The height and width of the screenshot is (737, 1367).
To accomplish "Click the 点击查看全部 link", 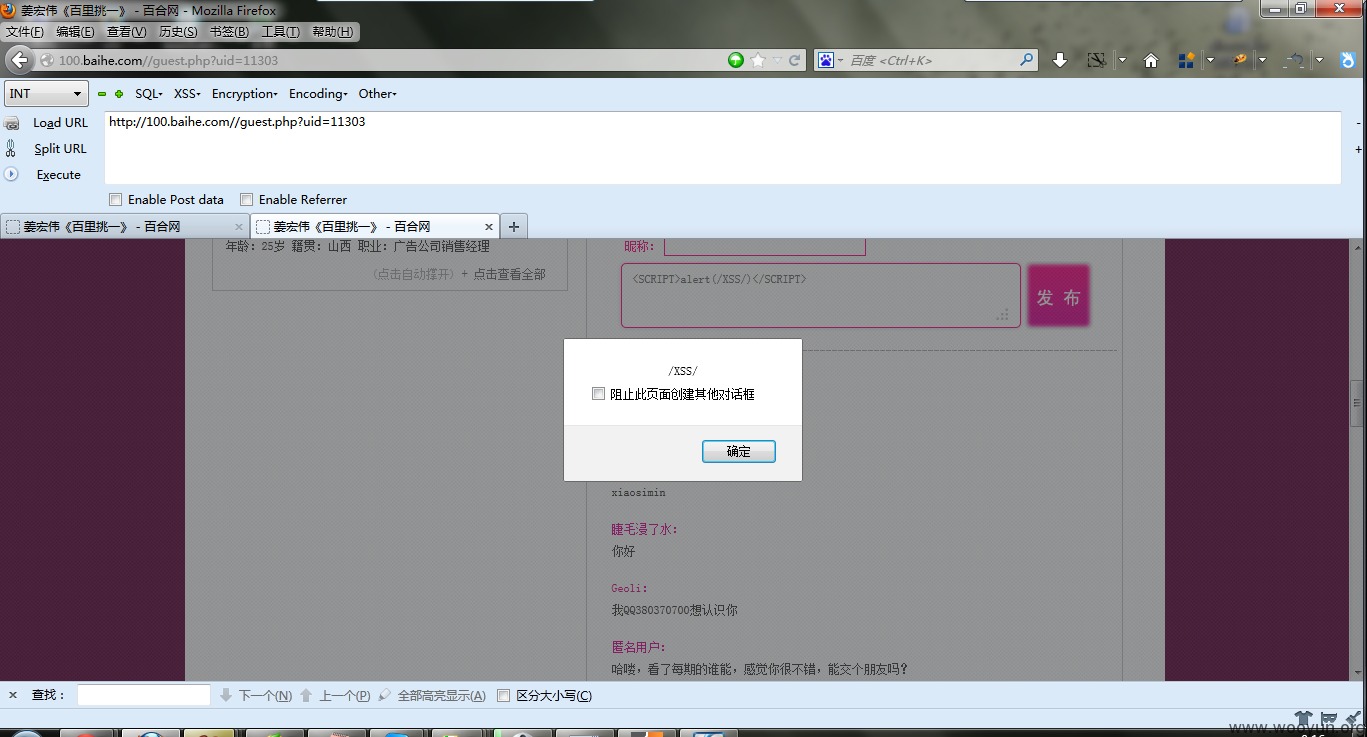I will tap(509, 274).
